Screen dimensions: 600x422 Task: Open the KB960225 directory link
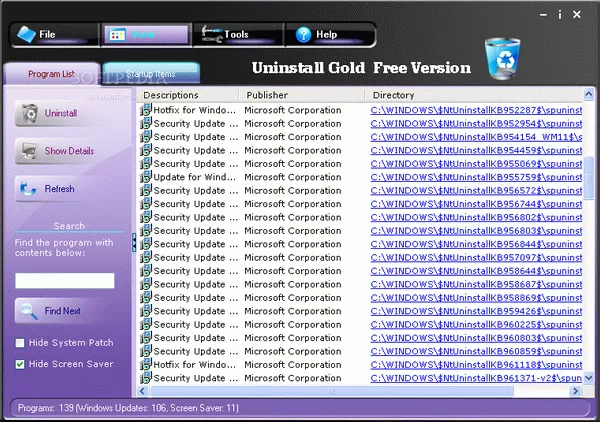click(x=476, y=324)
